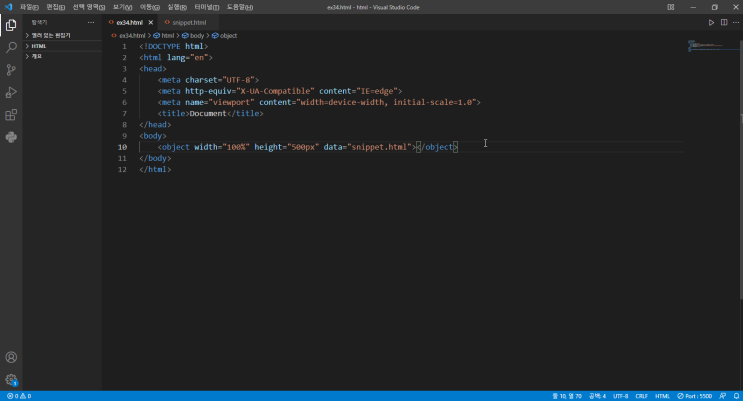Viewport: 743px width, 401px height.
Task: Expand the open editors section
Action: click(x=50, y=35)
